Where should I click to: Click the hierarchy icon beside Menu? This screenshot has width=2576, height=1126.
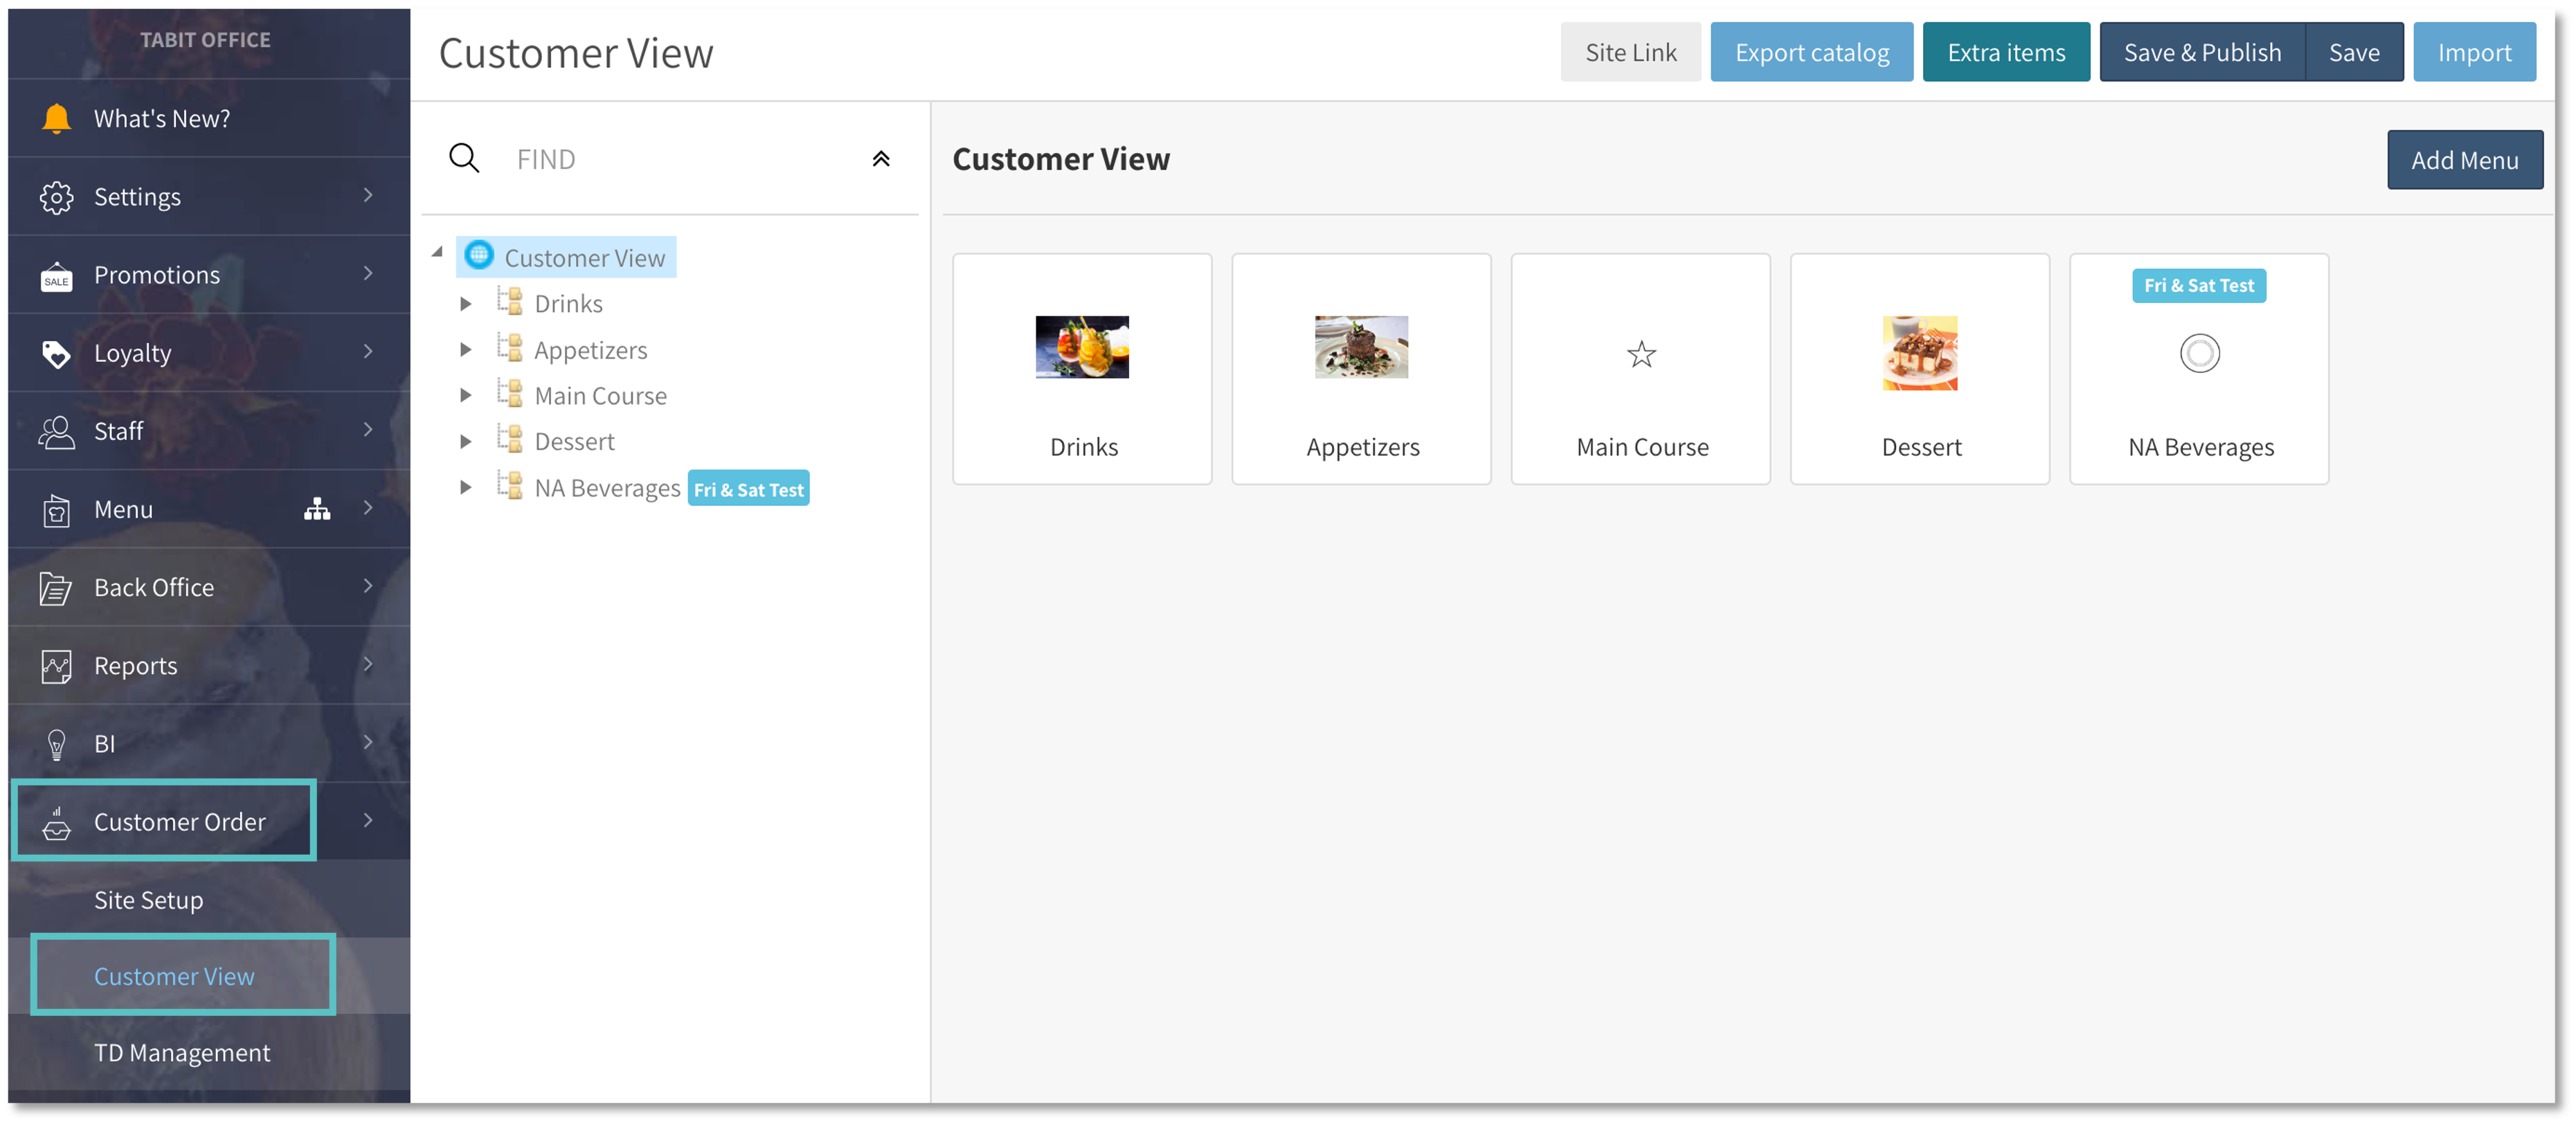tap(317, 510)
